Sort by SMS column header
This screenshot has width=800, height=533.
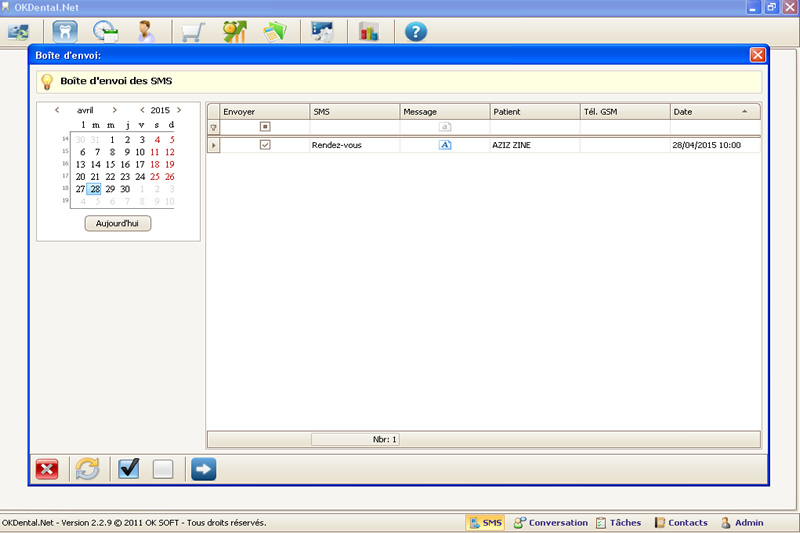pos(355,112)
